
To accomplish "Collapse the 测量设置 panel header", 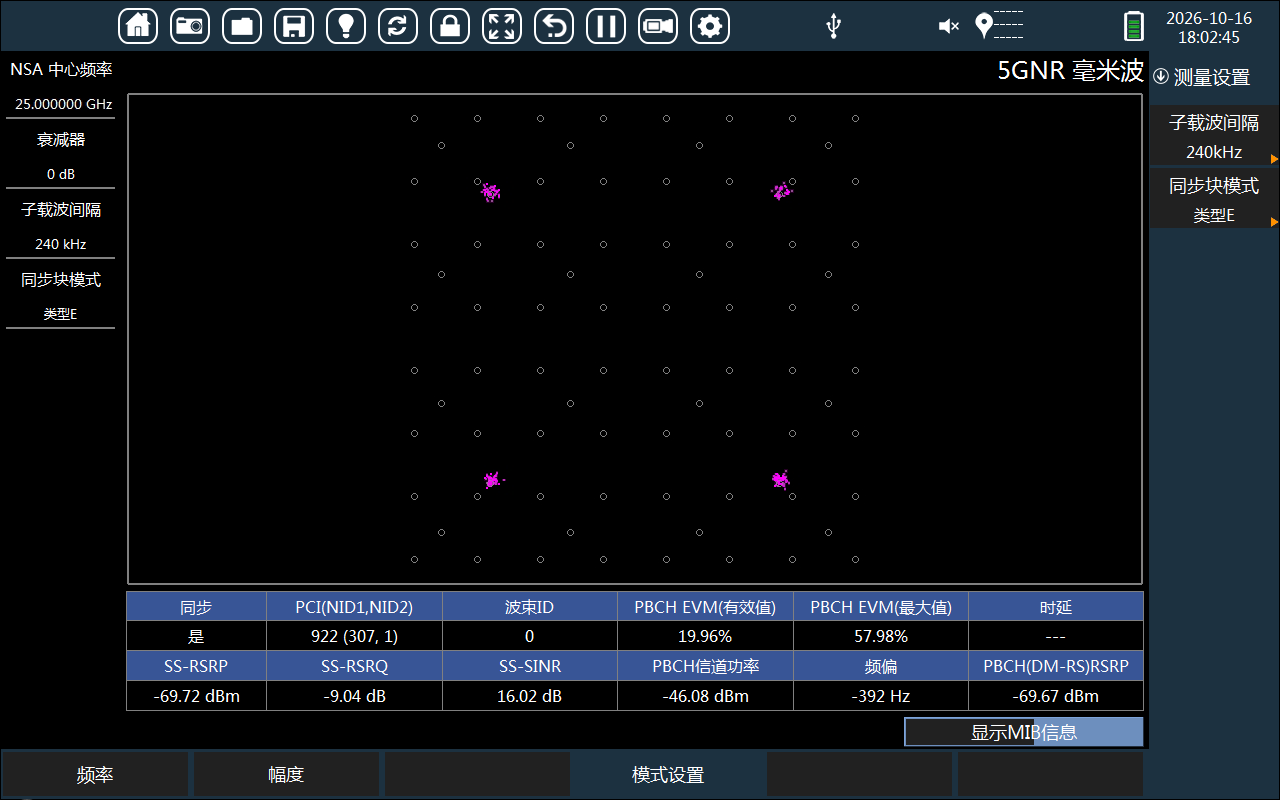I will 1202,77.
